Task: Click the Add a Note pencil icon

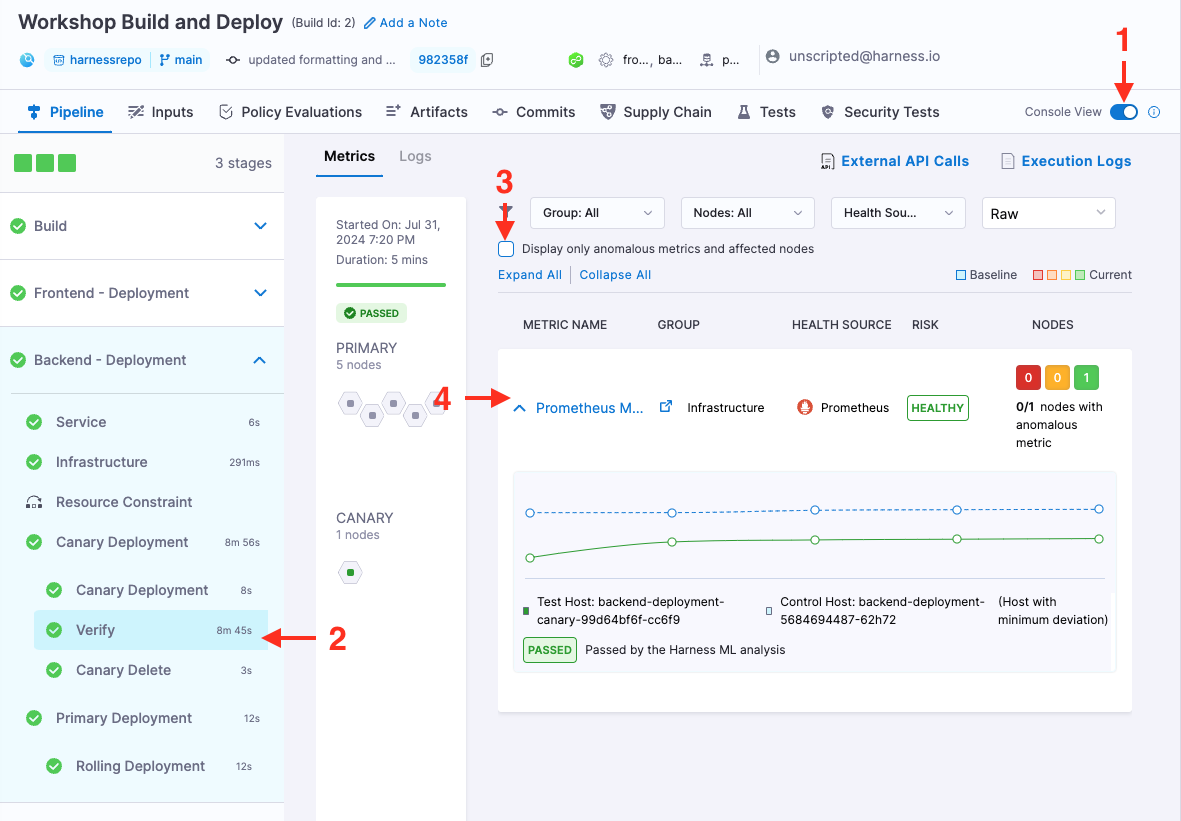Action: click(x=369, y=23)
